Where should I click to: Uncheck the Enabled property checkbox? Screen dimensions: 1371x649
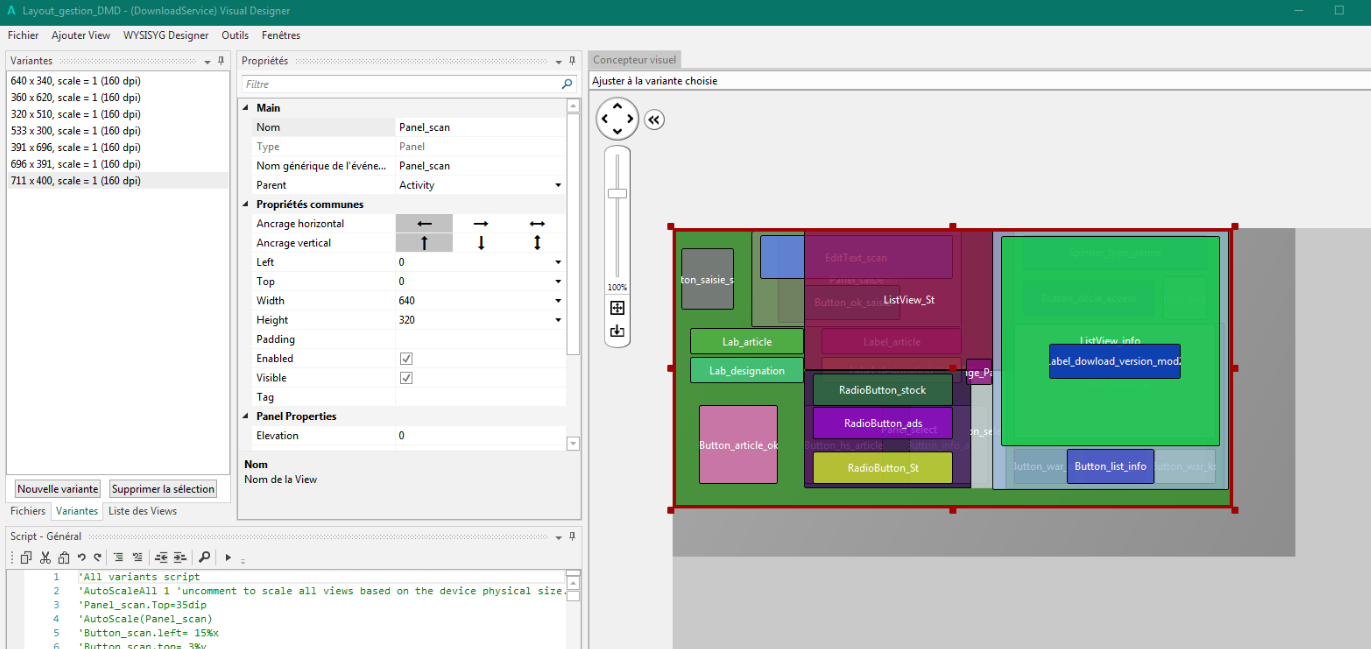tap(406, 358)
